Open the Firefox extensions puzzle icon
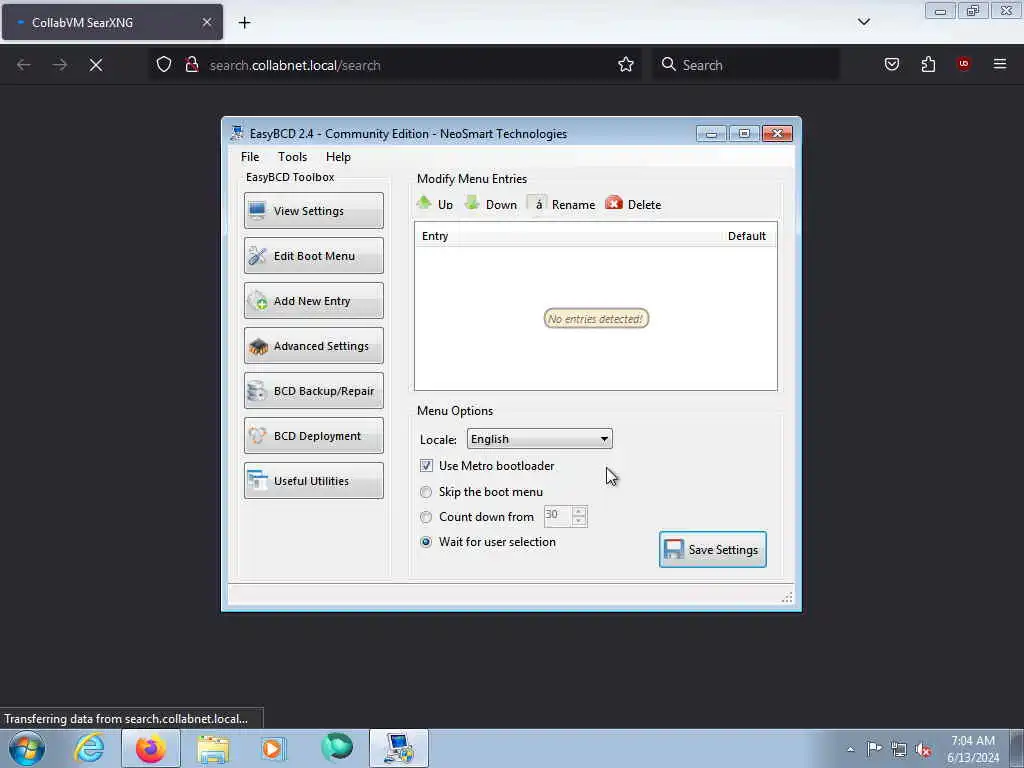The width and height of the screenshot is (1024, 768). (x=928, y=64)
